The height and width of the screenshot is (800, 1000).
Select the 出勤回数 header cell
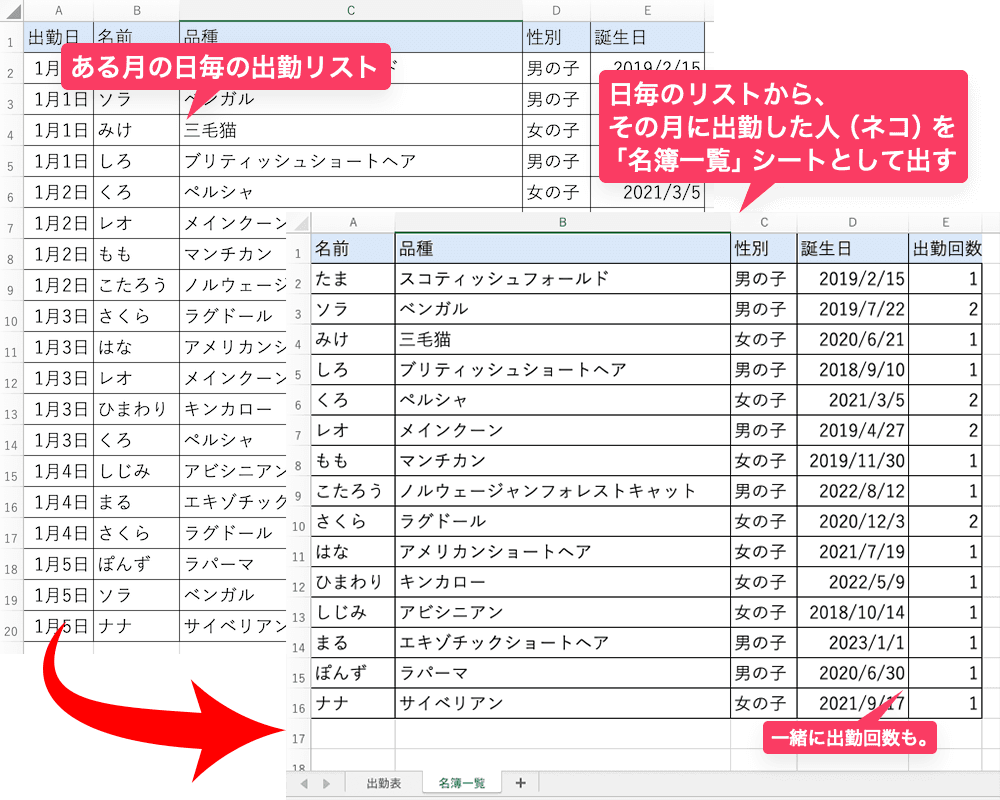pos(945,248)
